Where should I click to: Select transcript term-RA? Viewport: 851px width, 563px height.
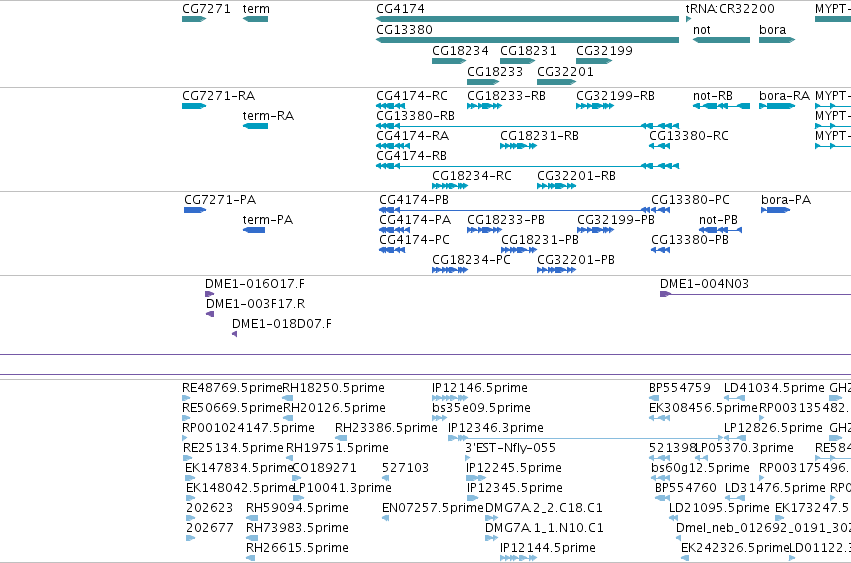point(268,116)
